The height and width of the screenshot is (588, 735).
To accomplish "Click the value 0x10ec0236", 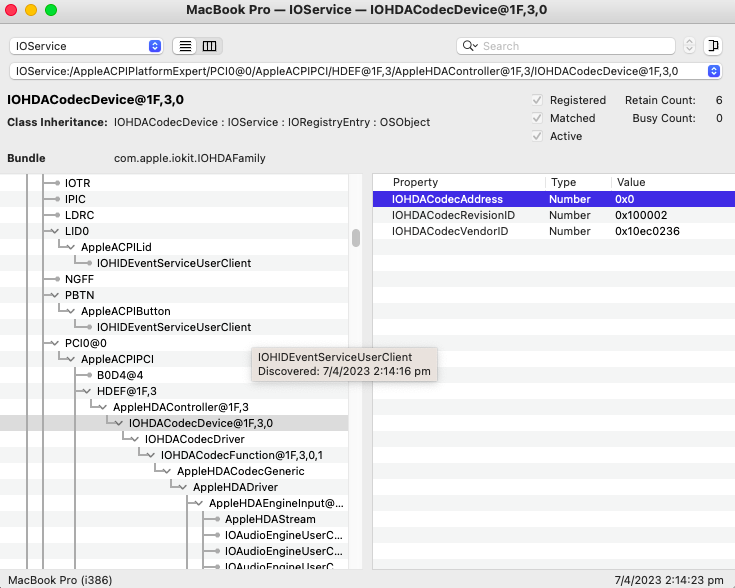I will (647, 231).
